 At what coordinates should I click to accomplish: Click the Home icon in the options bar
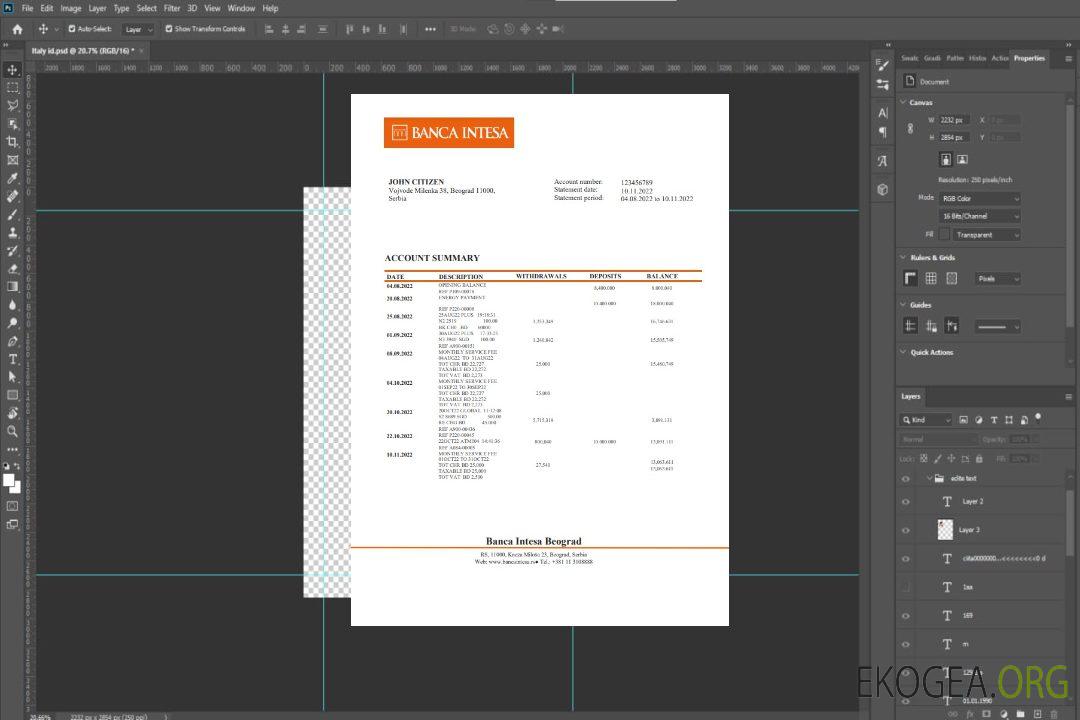(17, 29)
